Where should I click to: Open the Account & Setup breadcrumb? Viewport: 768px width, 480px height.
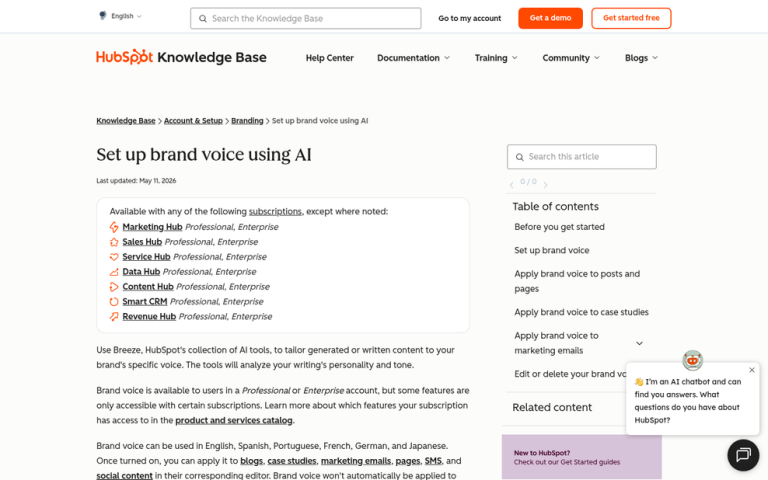pos(193,120)
